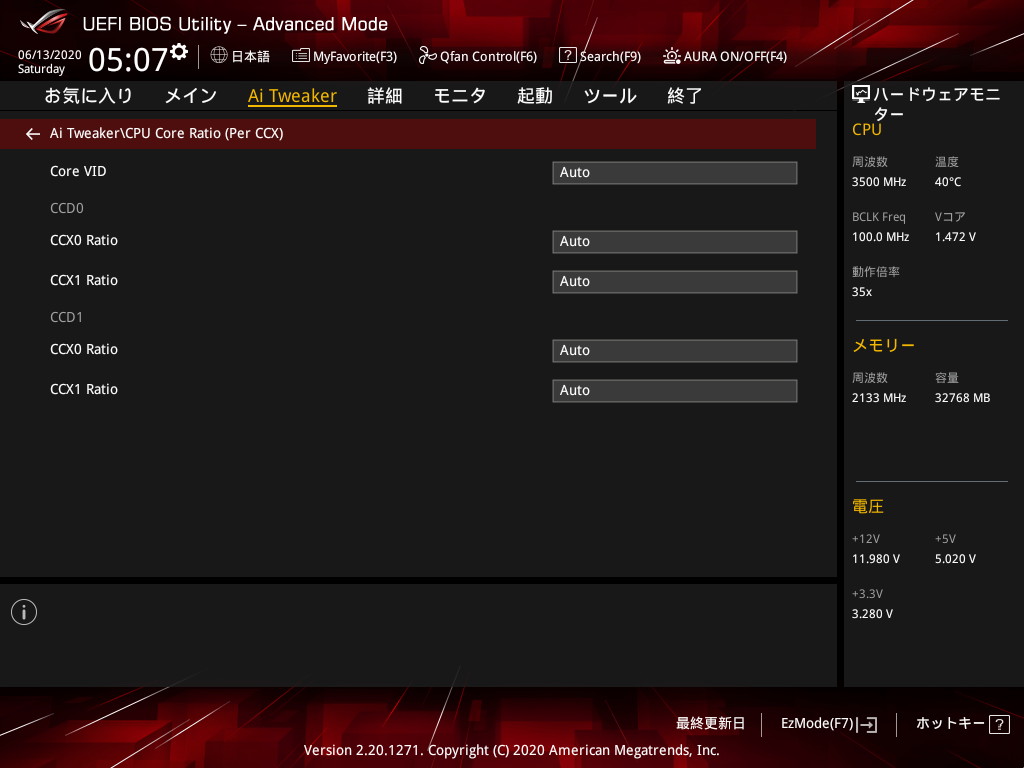1024x768 pixels.
Task: Click the ROG logo
Action: click(44, 22)
